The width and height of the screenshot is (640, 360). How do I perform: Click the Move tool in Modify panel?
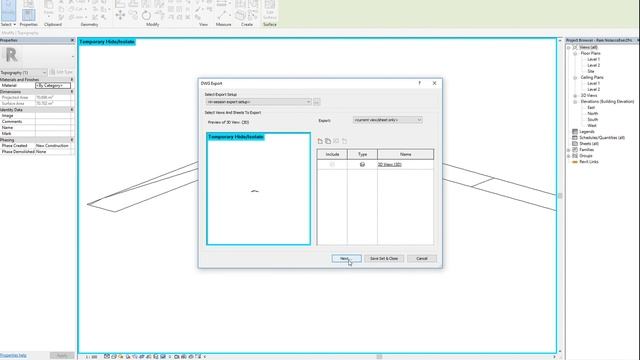click(x=120, y=16)
